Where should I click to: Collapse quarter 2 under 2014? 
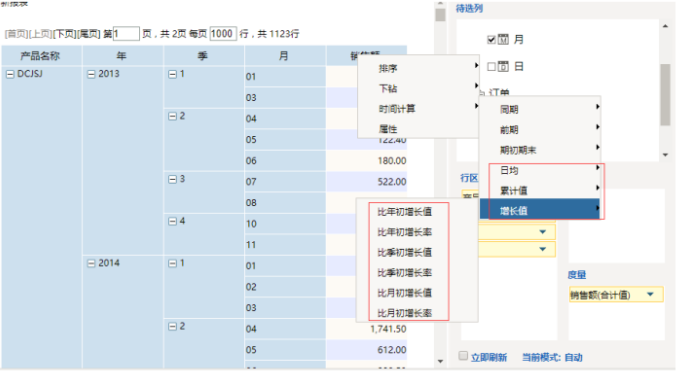click(x=172, y=327)
